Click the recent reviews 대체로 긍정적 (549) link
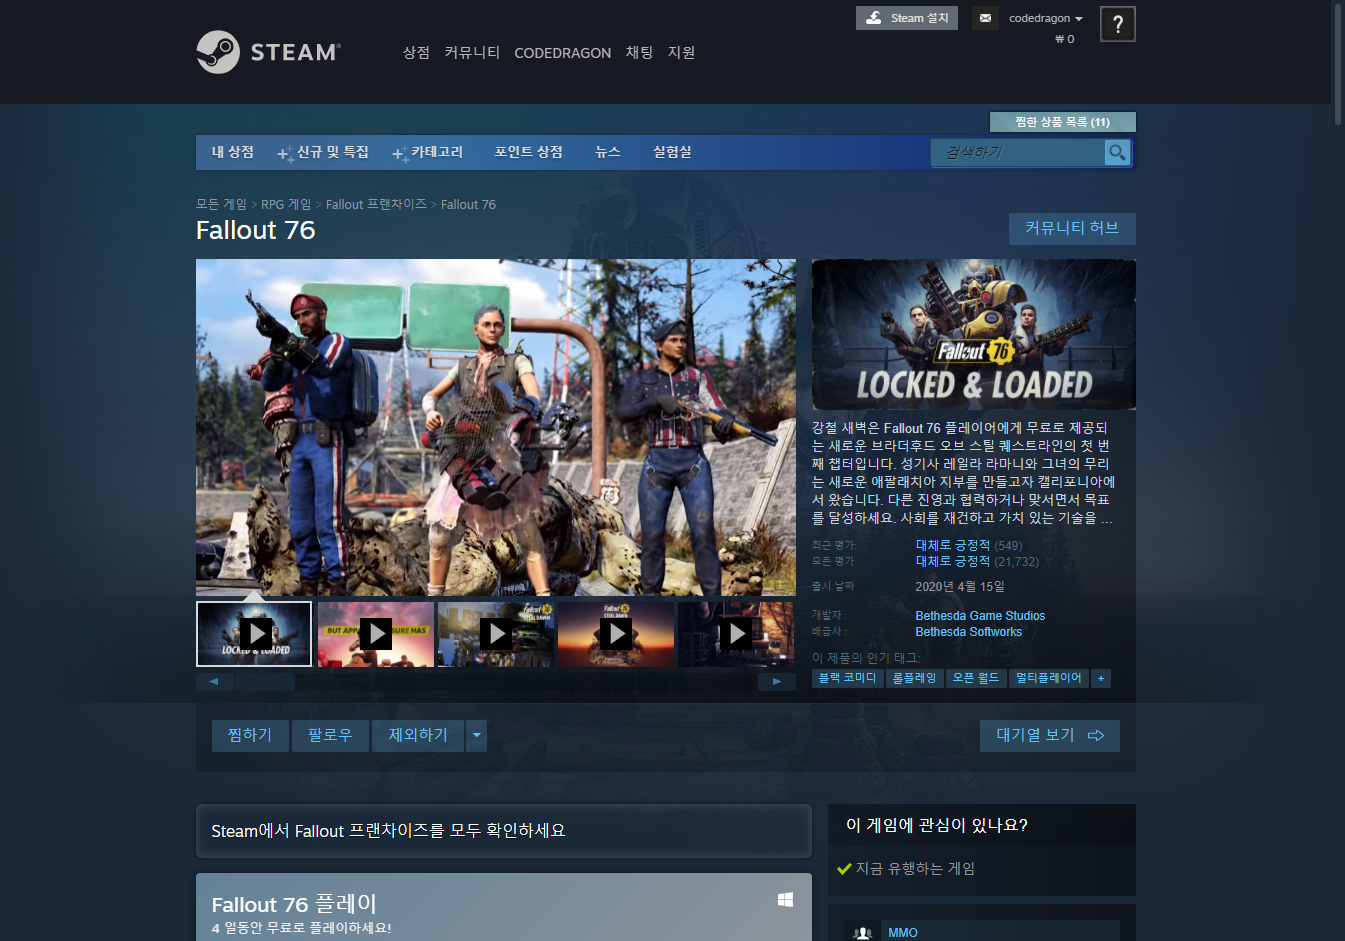The height and width of the screenshot is (941, 1345). tap(969, 545)
